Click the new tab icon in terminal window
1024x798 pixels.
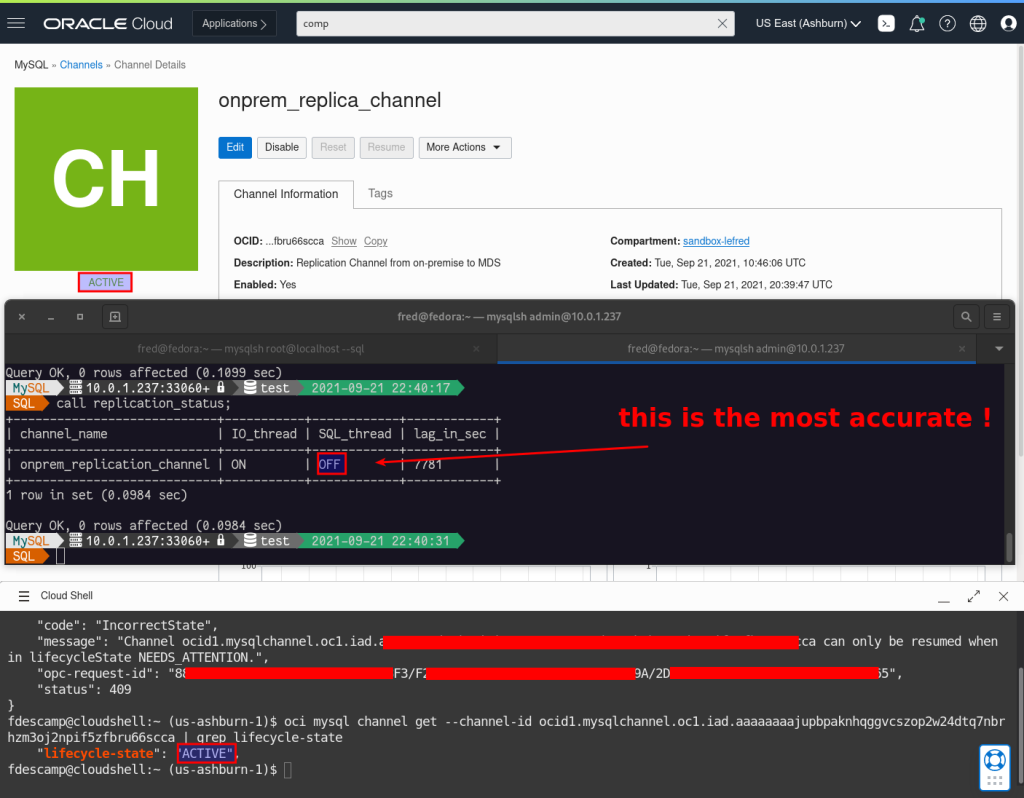(115, 317)
